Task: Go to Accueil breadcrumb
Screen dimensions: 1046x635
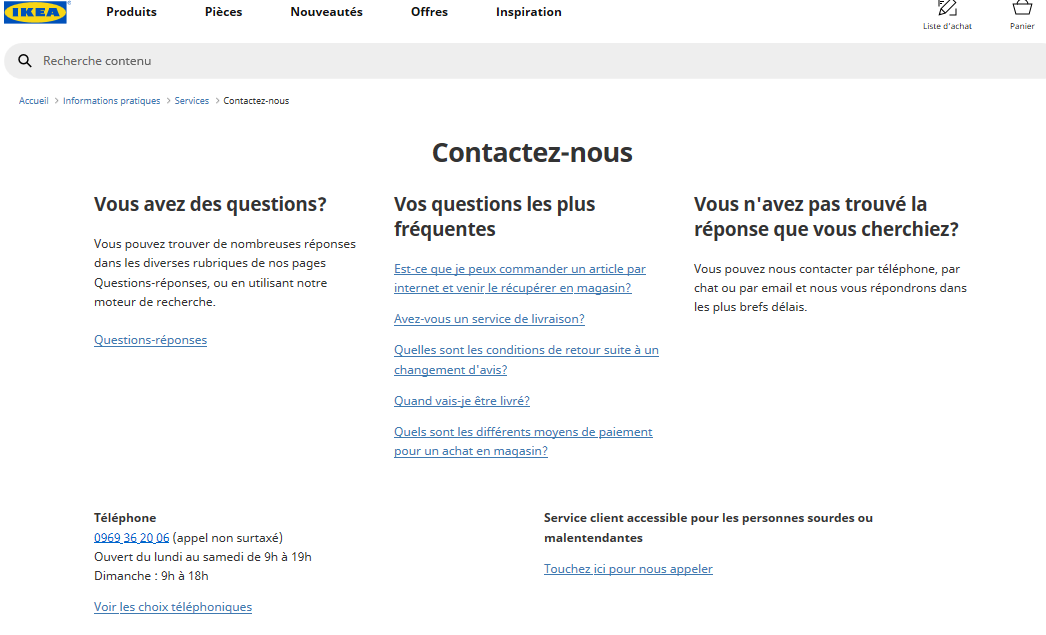Action: 33,101
